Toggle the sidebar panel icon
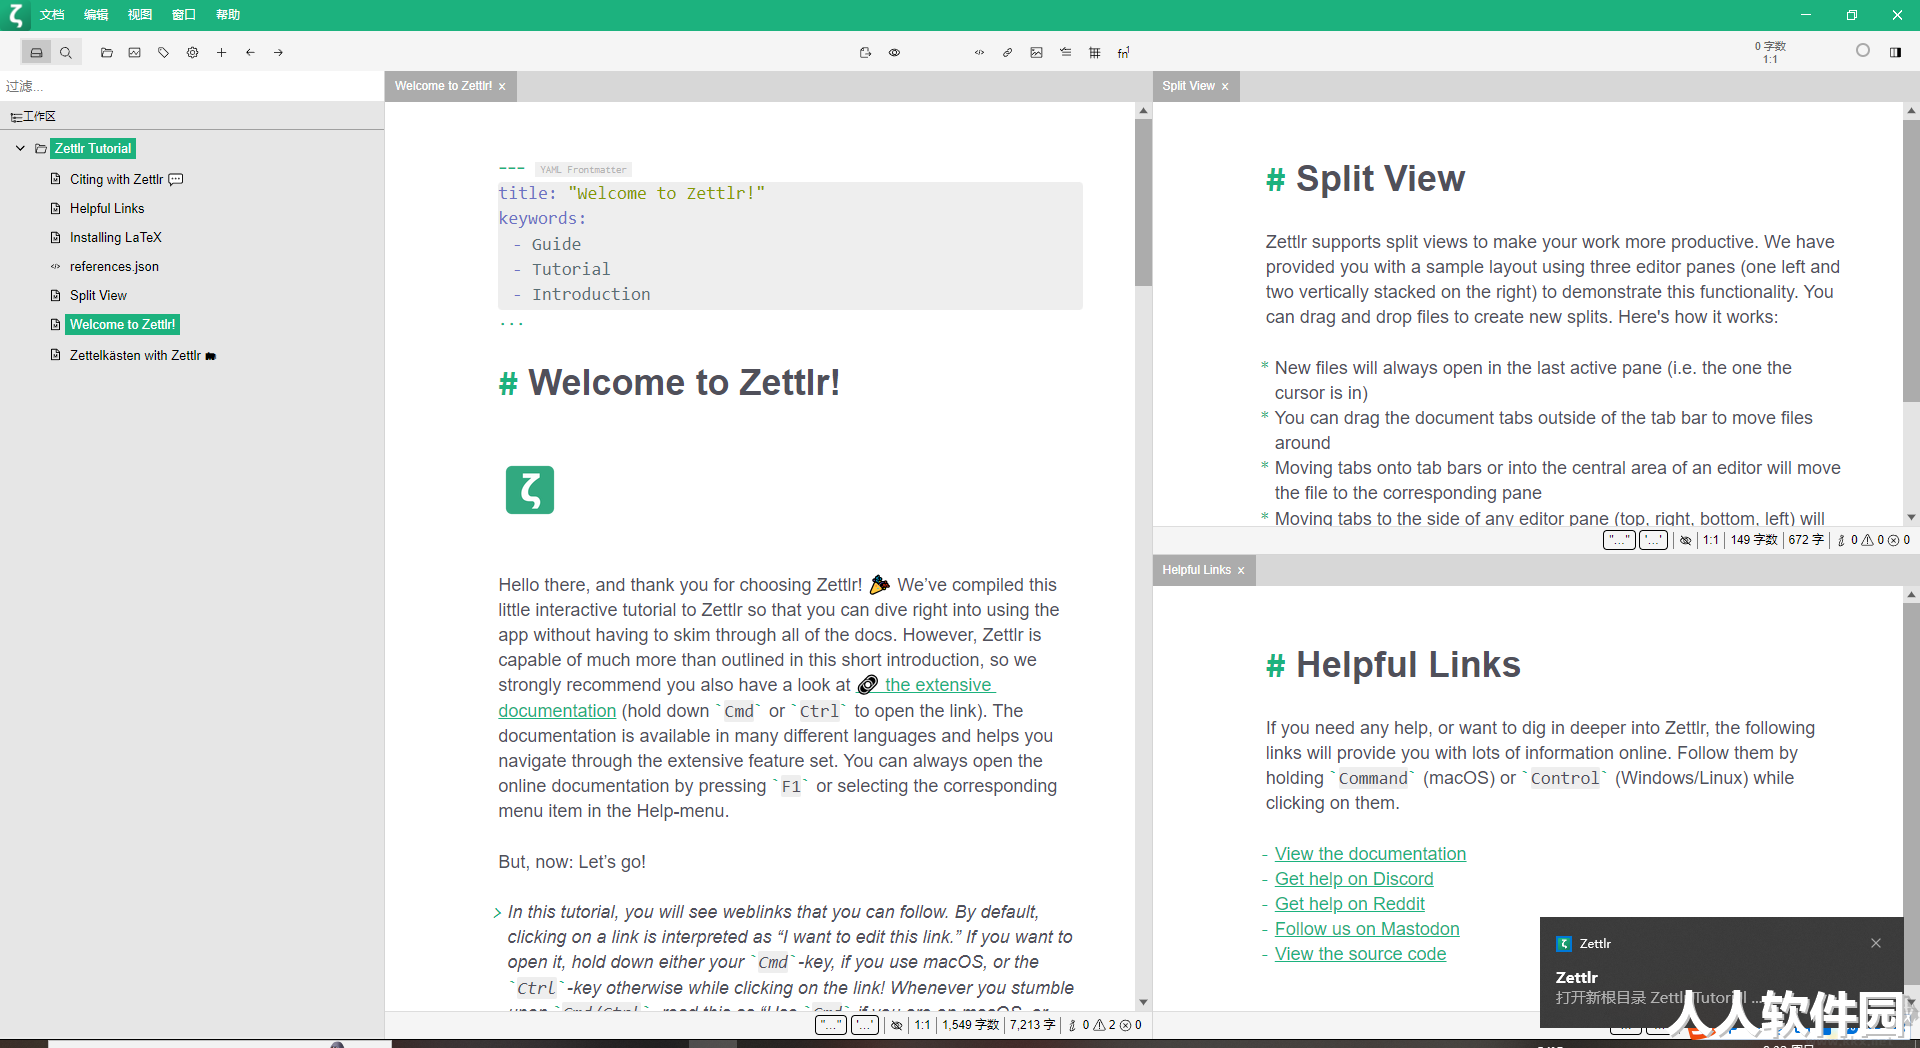This screenshot has width=1920, height=1048. tap(1896, 53)
